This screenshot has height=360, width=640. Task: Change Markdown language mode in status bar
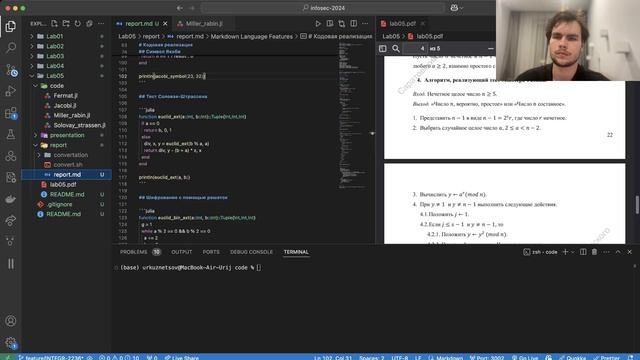pos(446,358)
